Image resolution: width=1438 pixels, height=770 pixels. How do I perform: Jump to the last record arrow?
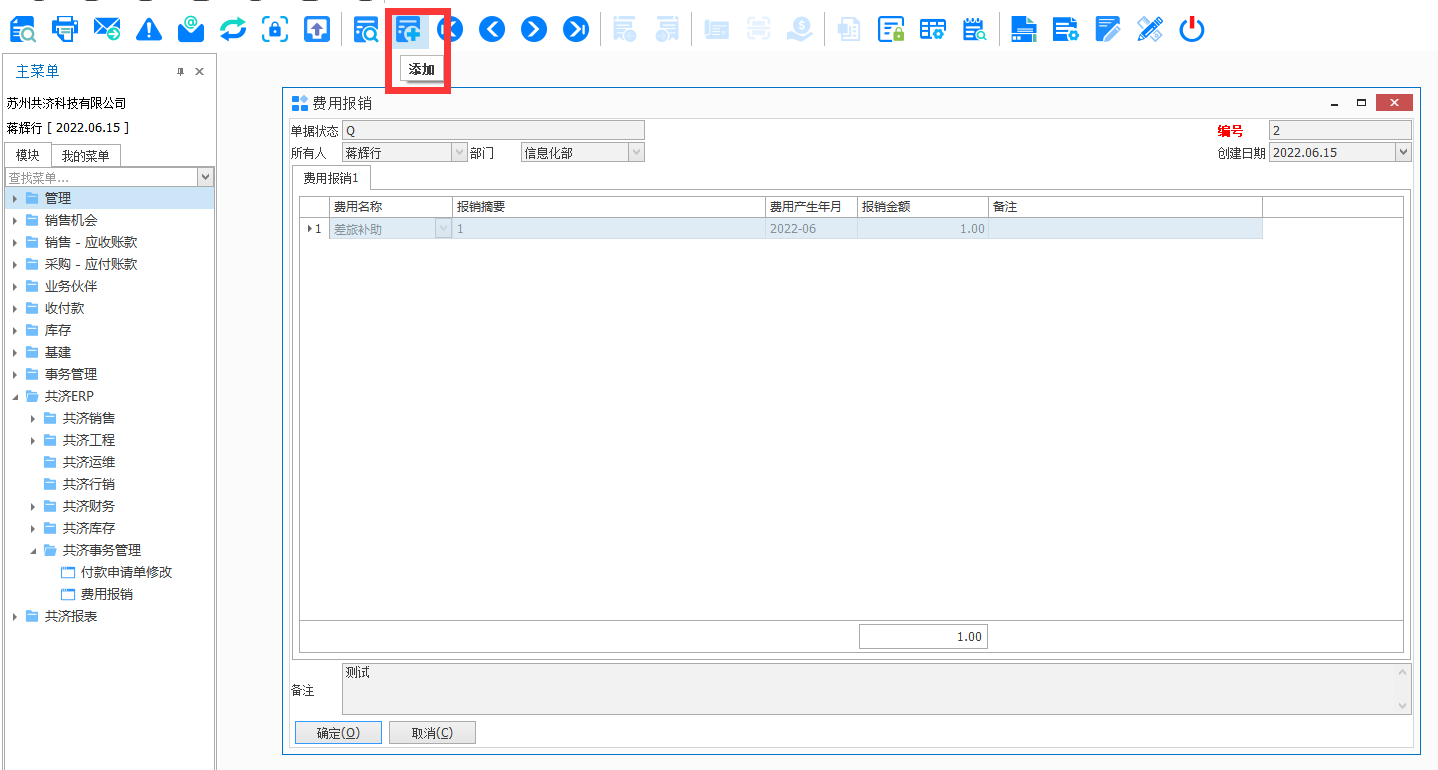[576, 29]
